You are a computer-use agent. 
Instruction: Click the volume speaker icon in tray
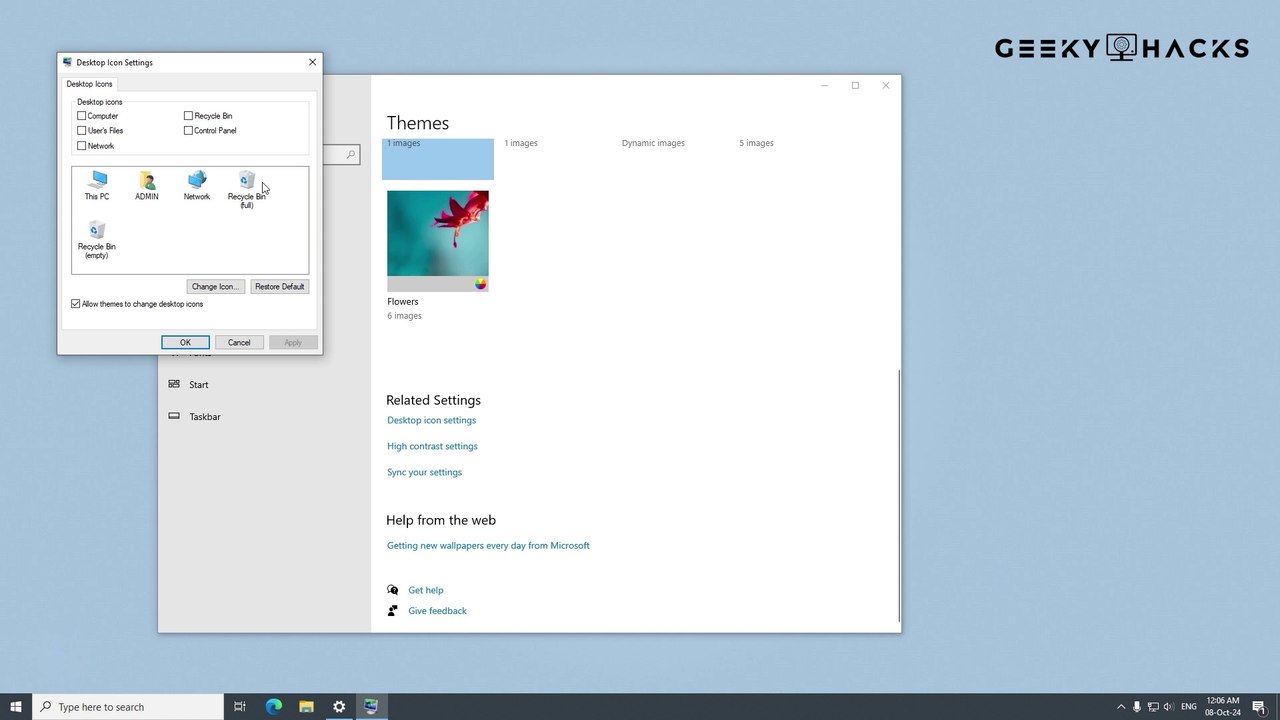pos(1168,707)
